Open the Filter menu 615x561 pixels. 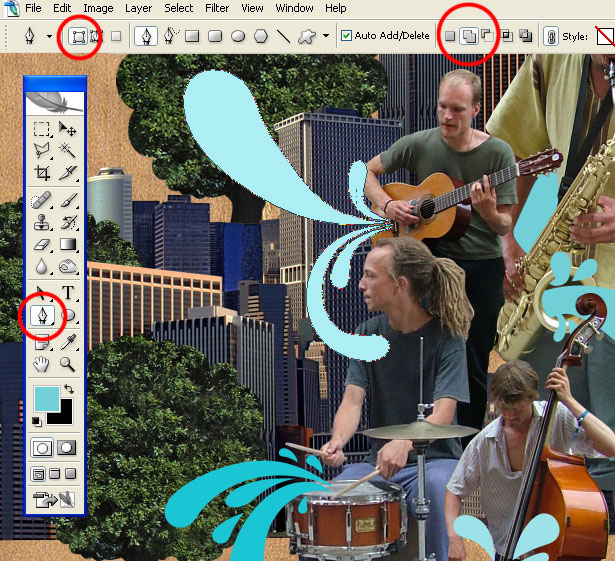tap(217, 8)
